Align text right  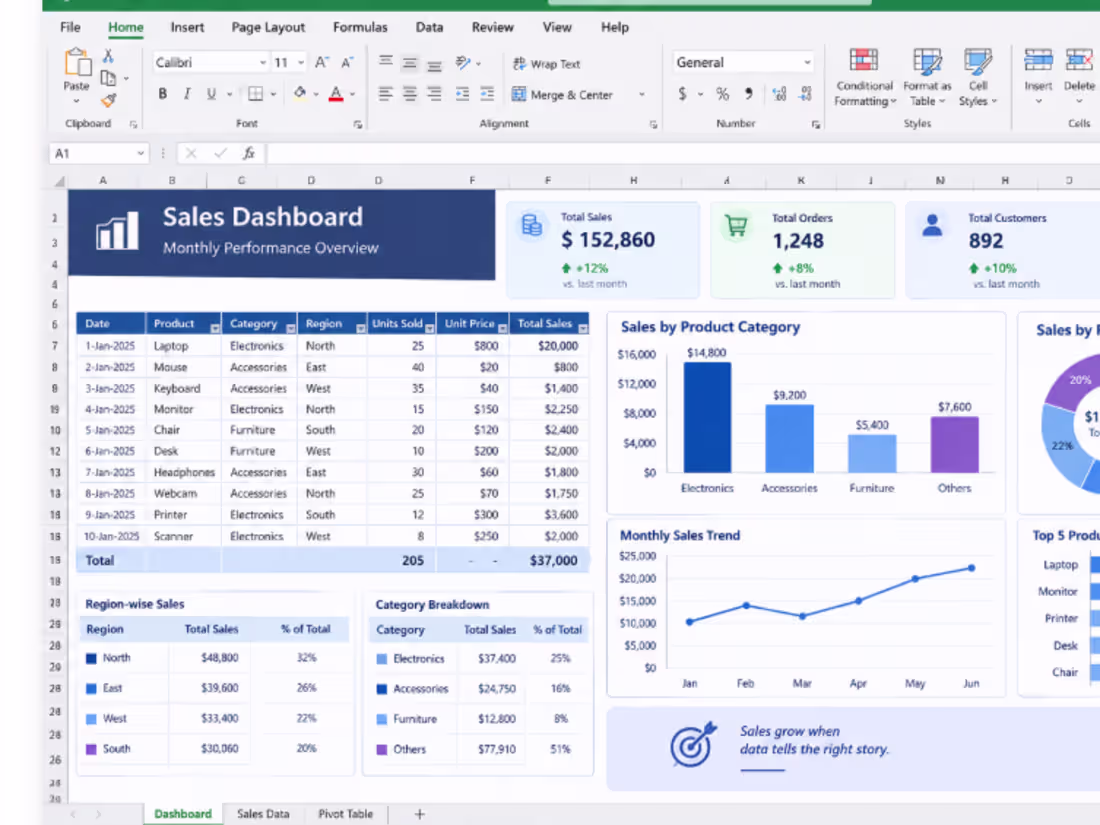pyautogui.click(x=435, y=93)
